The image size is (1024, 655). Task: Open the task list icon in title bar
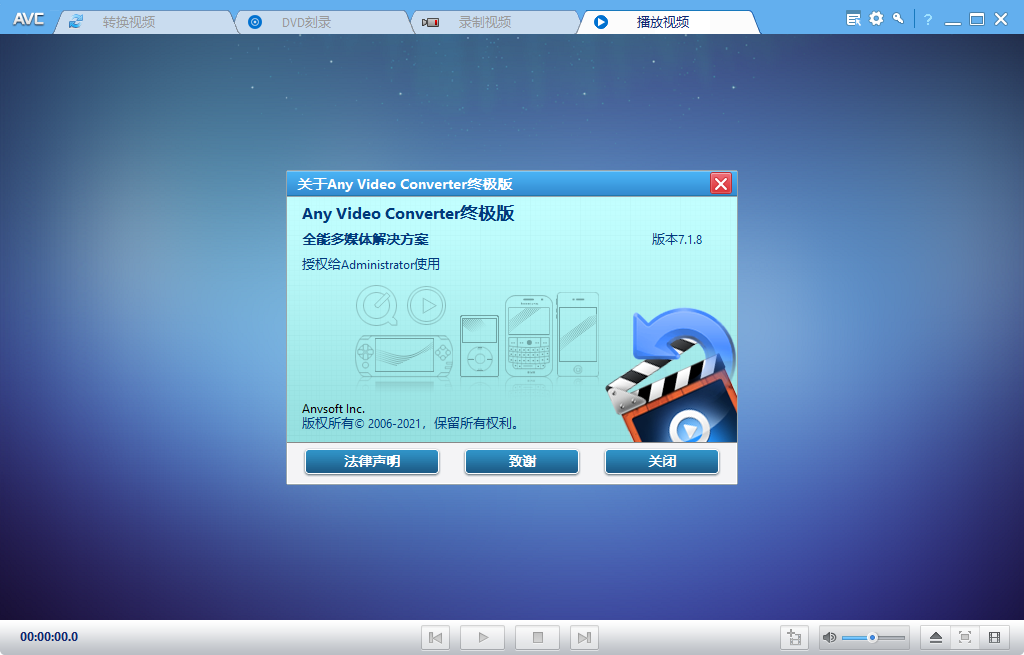(x=853, y=19)
